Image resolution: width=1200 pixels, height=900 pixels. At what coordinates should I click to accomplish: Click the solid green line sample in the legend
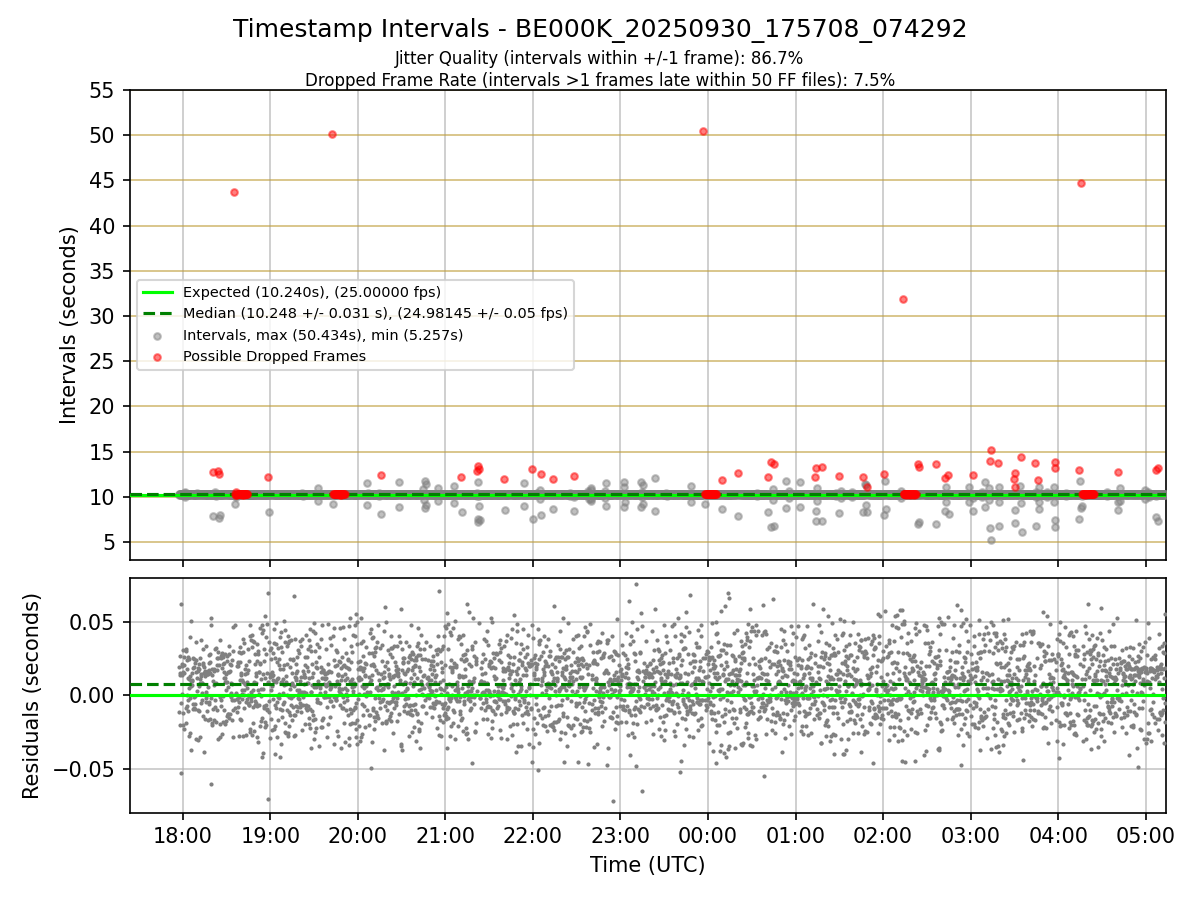[159, 292]
